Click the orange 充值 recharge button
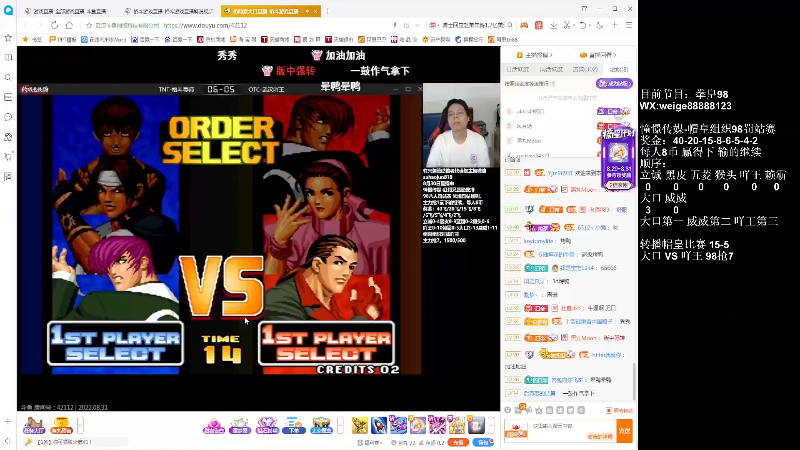Viewport: 800px width, 450px height. coord(458,442)
